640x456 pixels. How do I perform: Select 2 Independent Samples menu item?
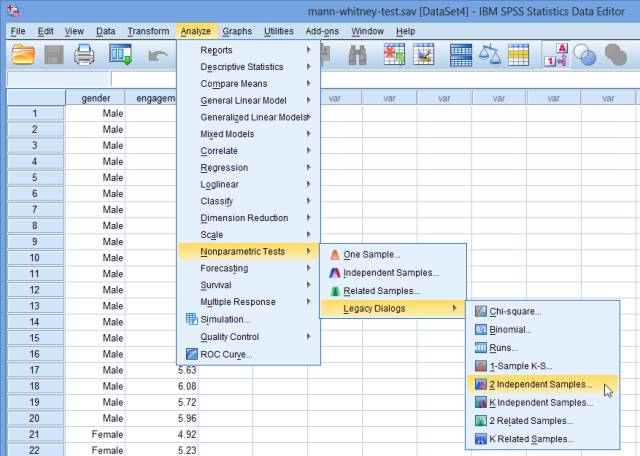point(542,384)
